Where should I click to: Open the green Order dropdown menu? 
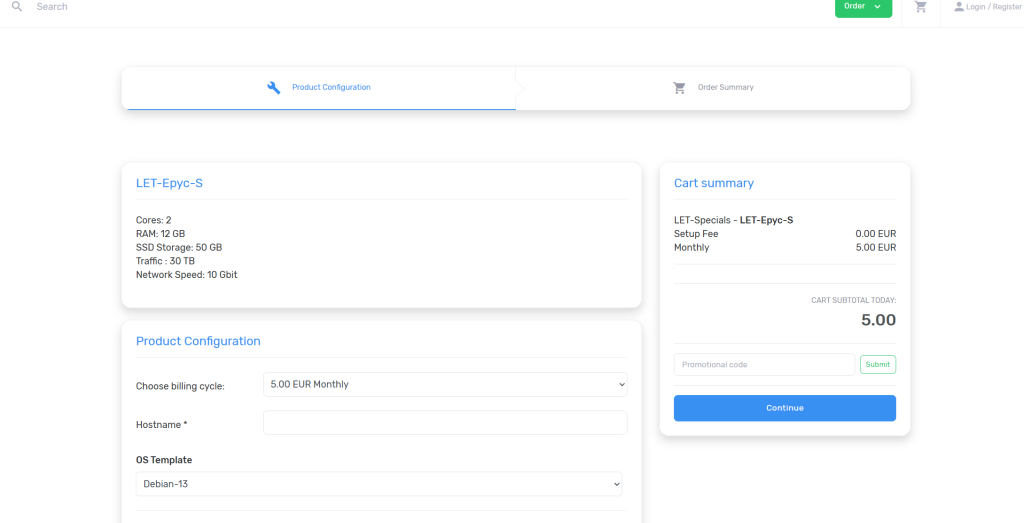[862, 7]
